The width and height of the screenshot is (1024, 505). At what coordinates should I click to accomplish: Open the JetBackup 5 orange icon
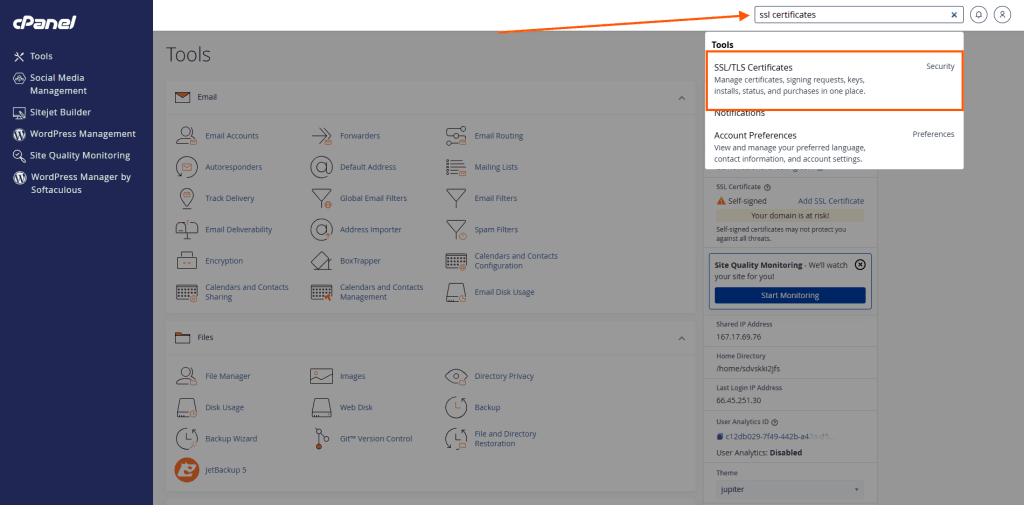187,470
